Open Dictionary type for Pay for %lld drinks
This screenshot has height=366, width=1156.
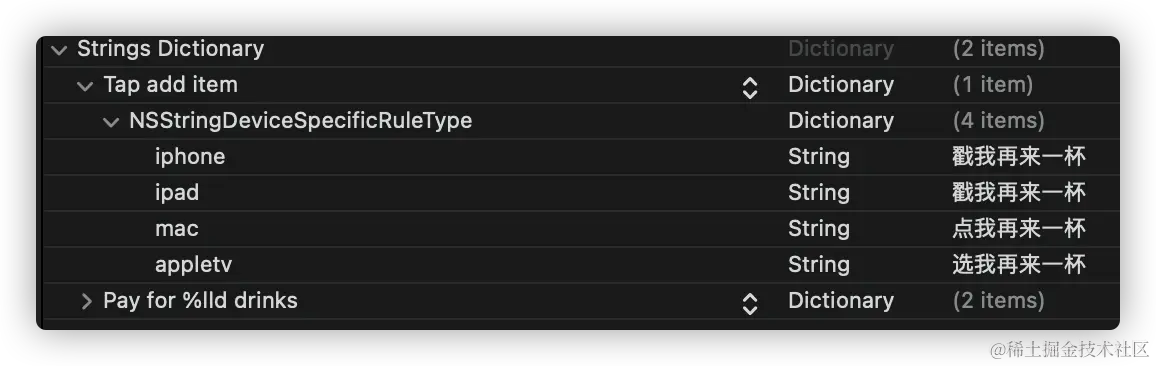841,301
